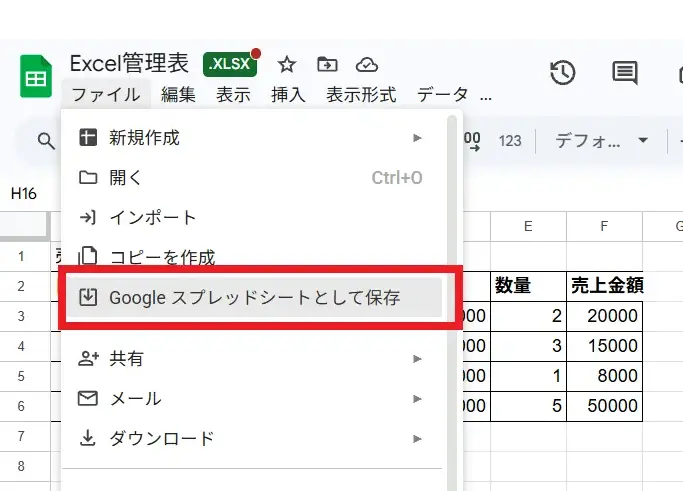Click the cell containing 8000
The height and width of the screenshot is (491, 683).
coord(605,376)
